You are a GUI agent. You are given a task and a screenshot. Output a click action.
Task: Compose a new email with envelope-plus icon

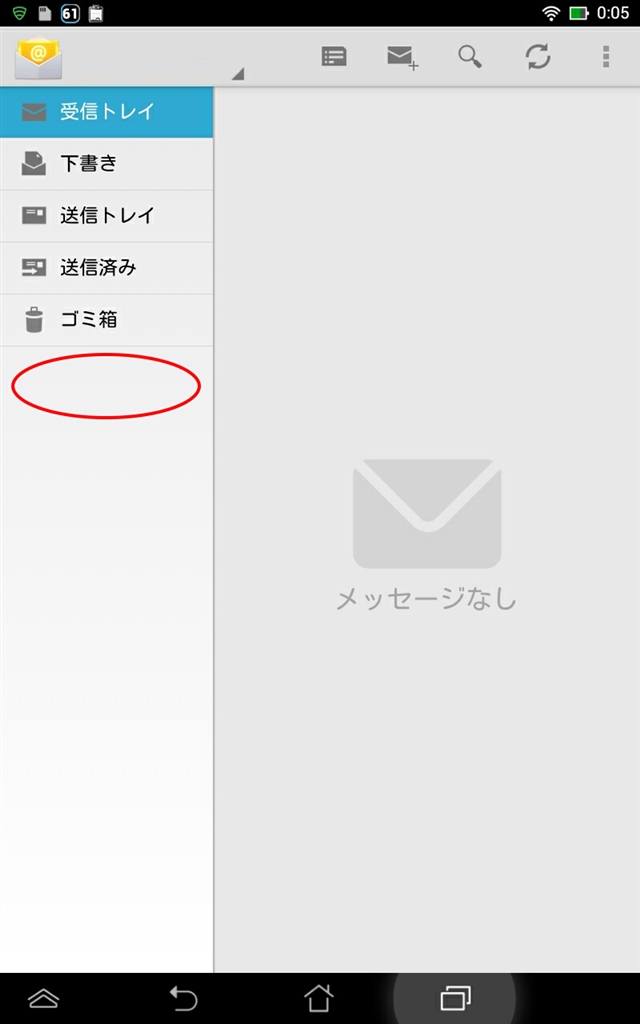point(402,57)
